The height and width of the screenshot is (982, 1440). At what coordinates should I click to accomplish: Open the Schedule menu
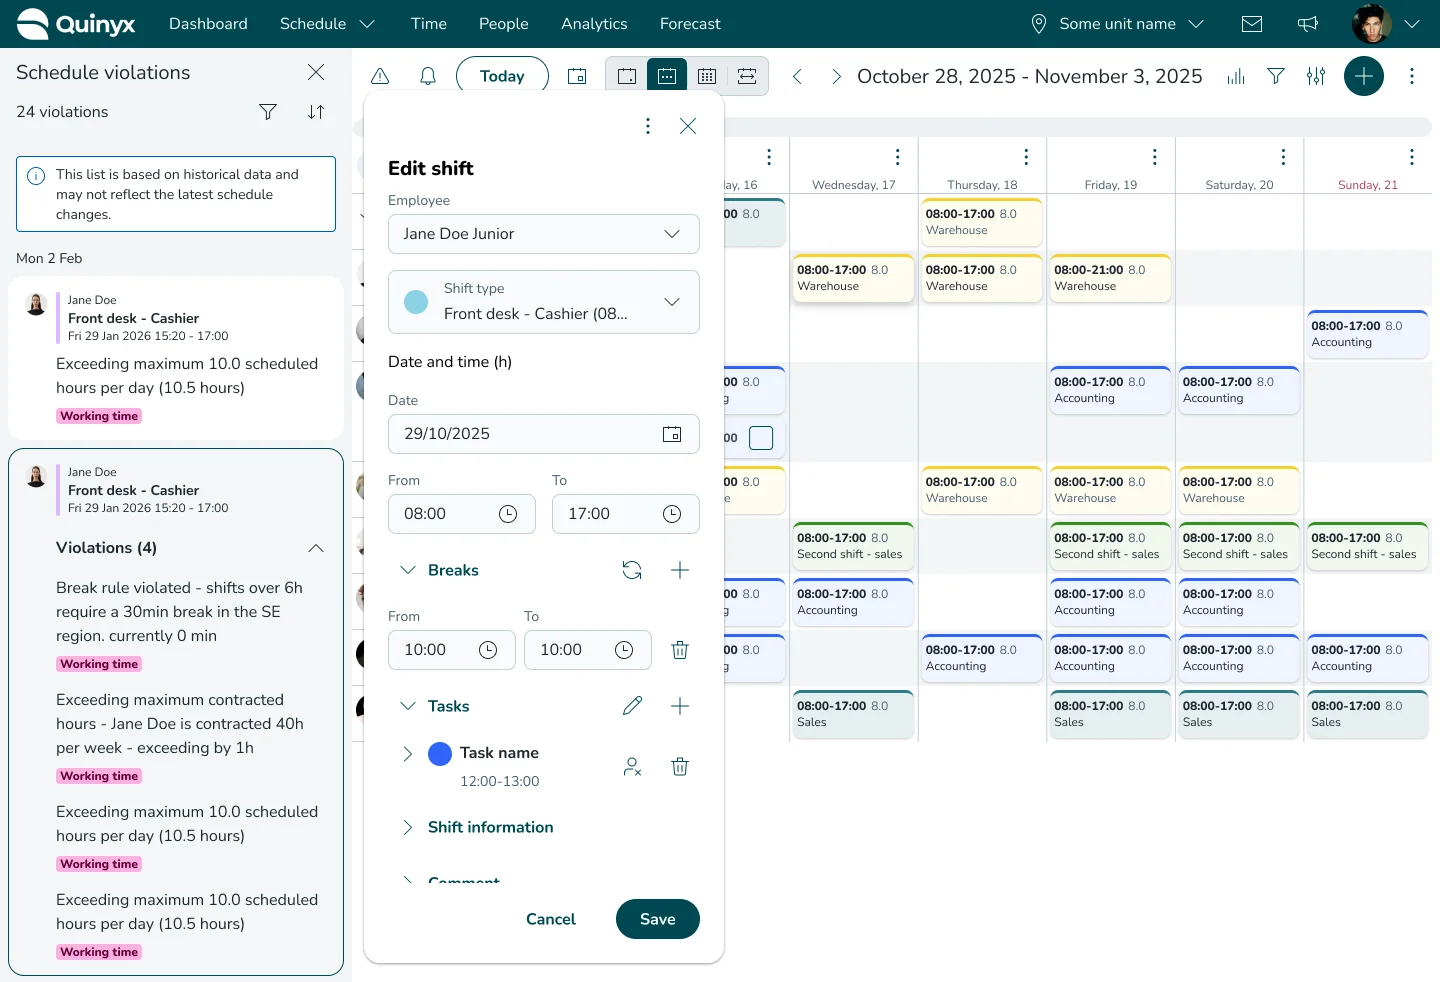tap(327, 24)
